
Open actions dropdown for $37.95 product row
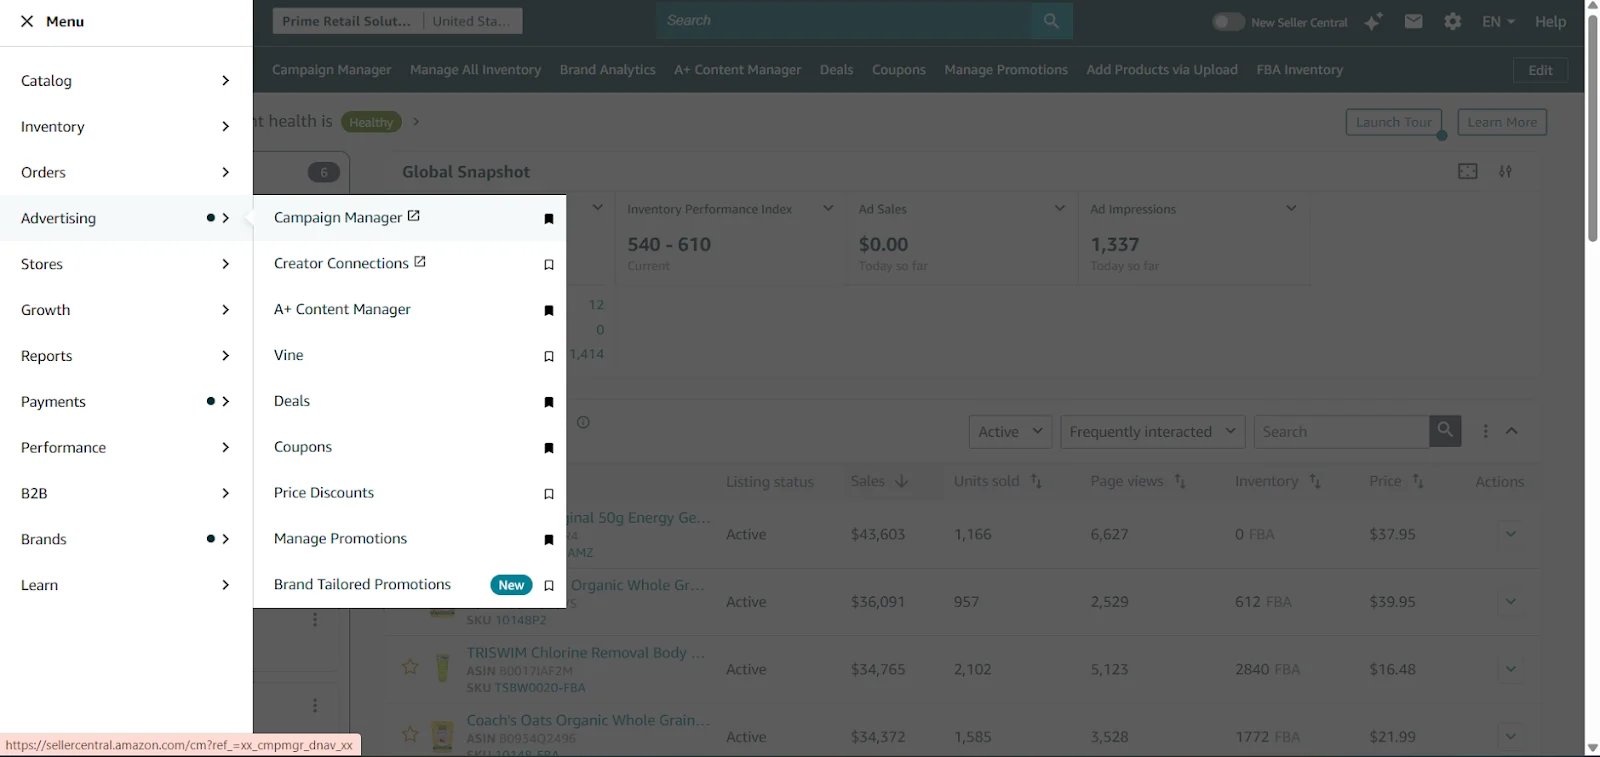click(x=1510, y=534)
